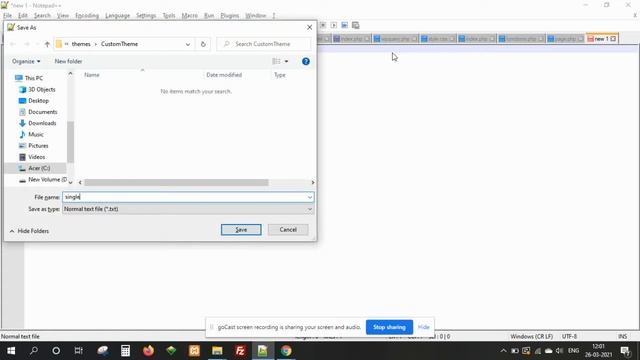Open the view options dropdown arrow
This screenshot has width=640, height=360.
(286, 61)
